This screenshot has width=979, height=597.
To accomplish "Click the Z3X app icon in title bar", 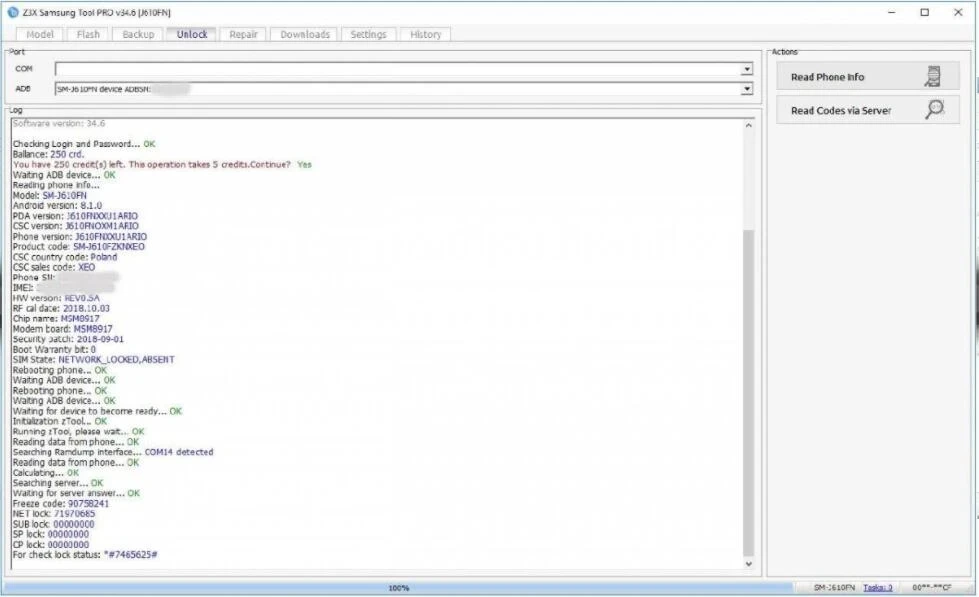I will pos(12,12).
